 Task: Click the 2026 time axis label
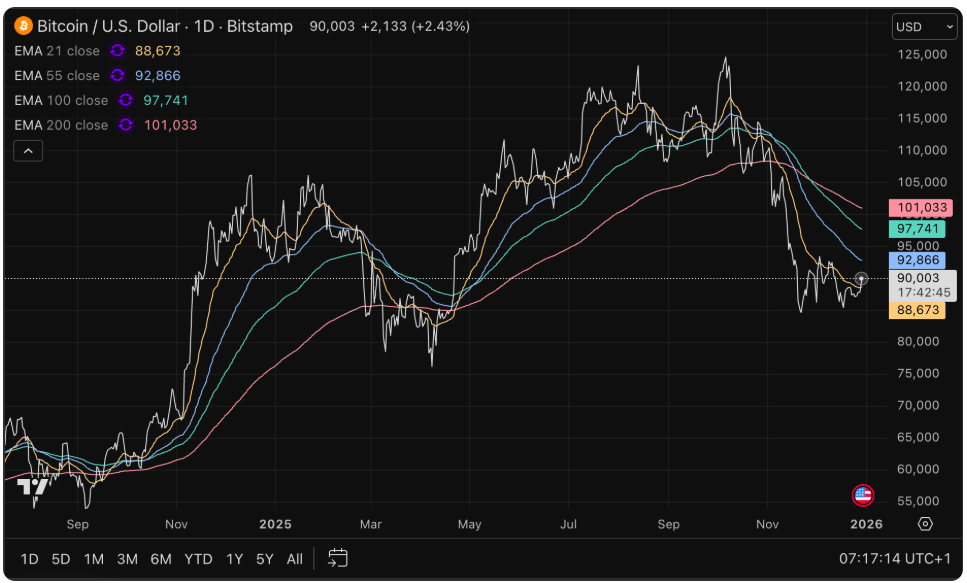pyautogui.click(x=866, y=524)
